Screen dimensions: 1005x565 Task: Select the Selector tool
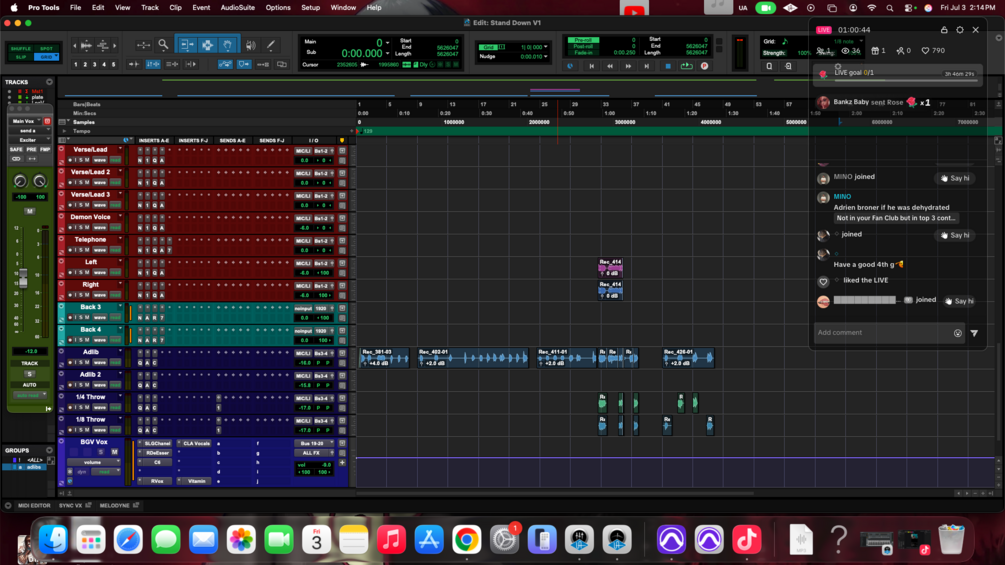(208, 45)
